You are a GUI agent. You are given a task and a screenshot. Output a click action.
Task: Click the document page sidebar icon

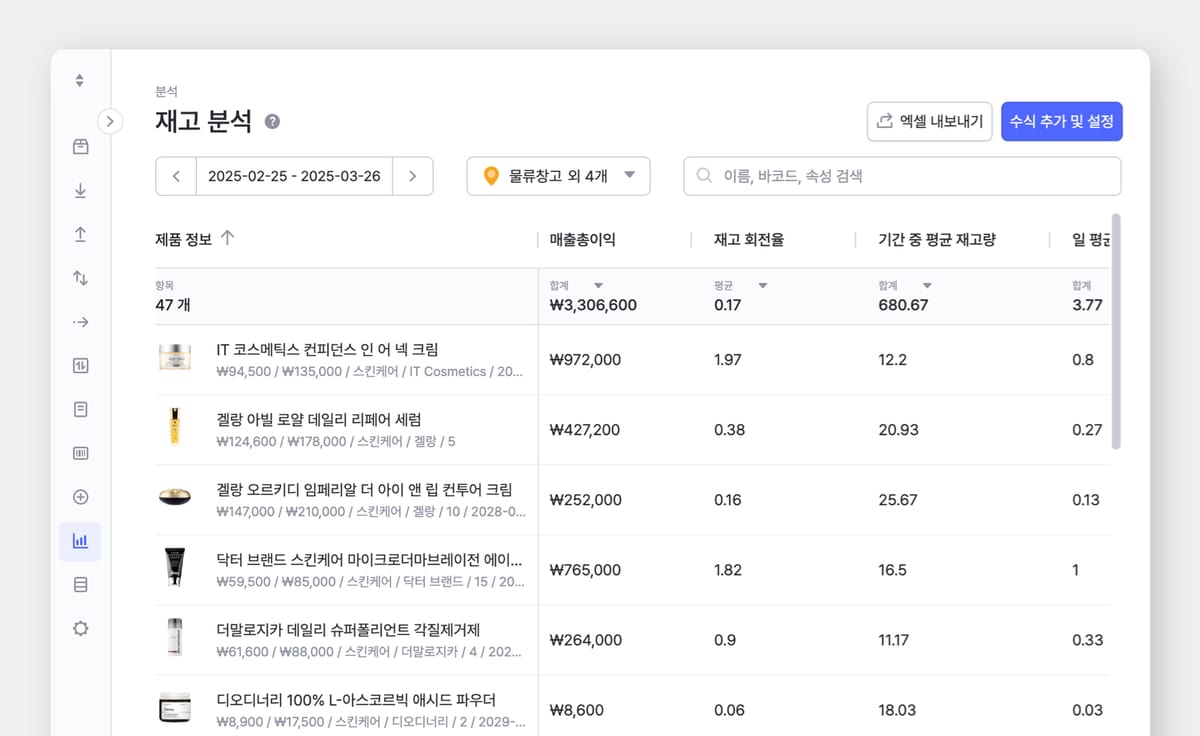[80, 409]
